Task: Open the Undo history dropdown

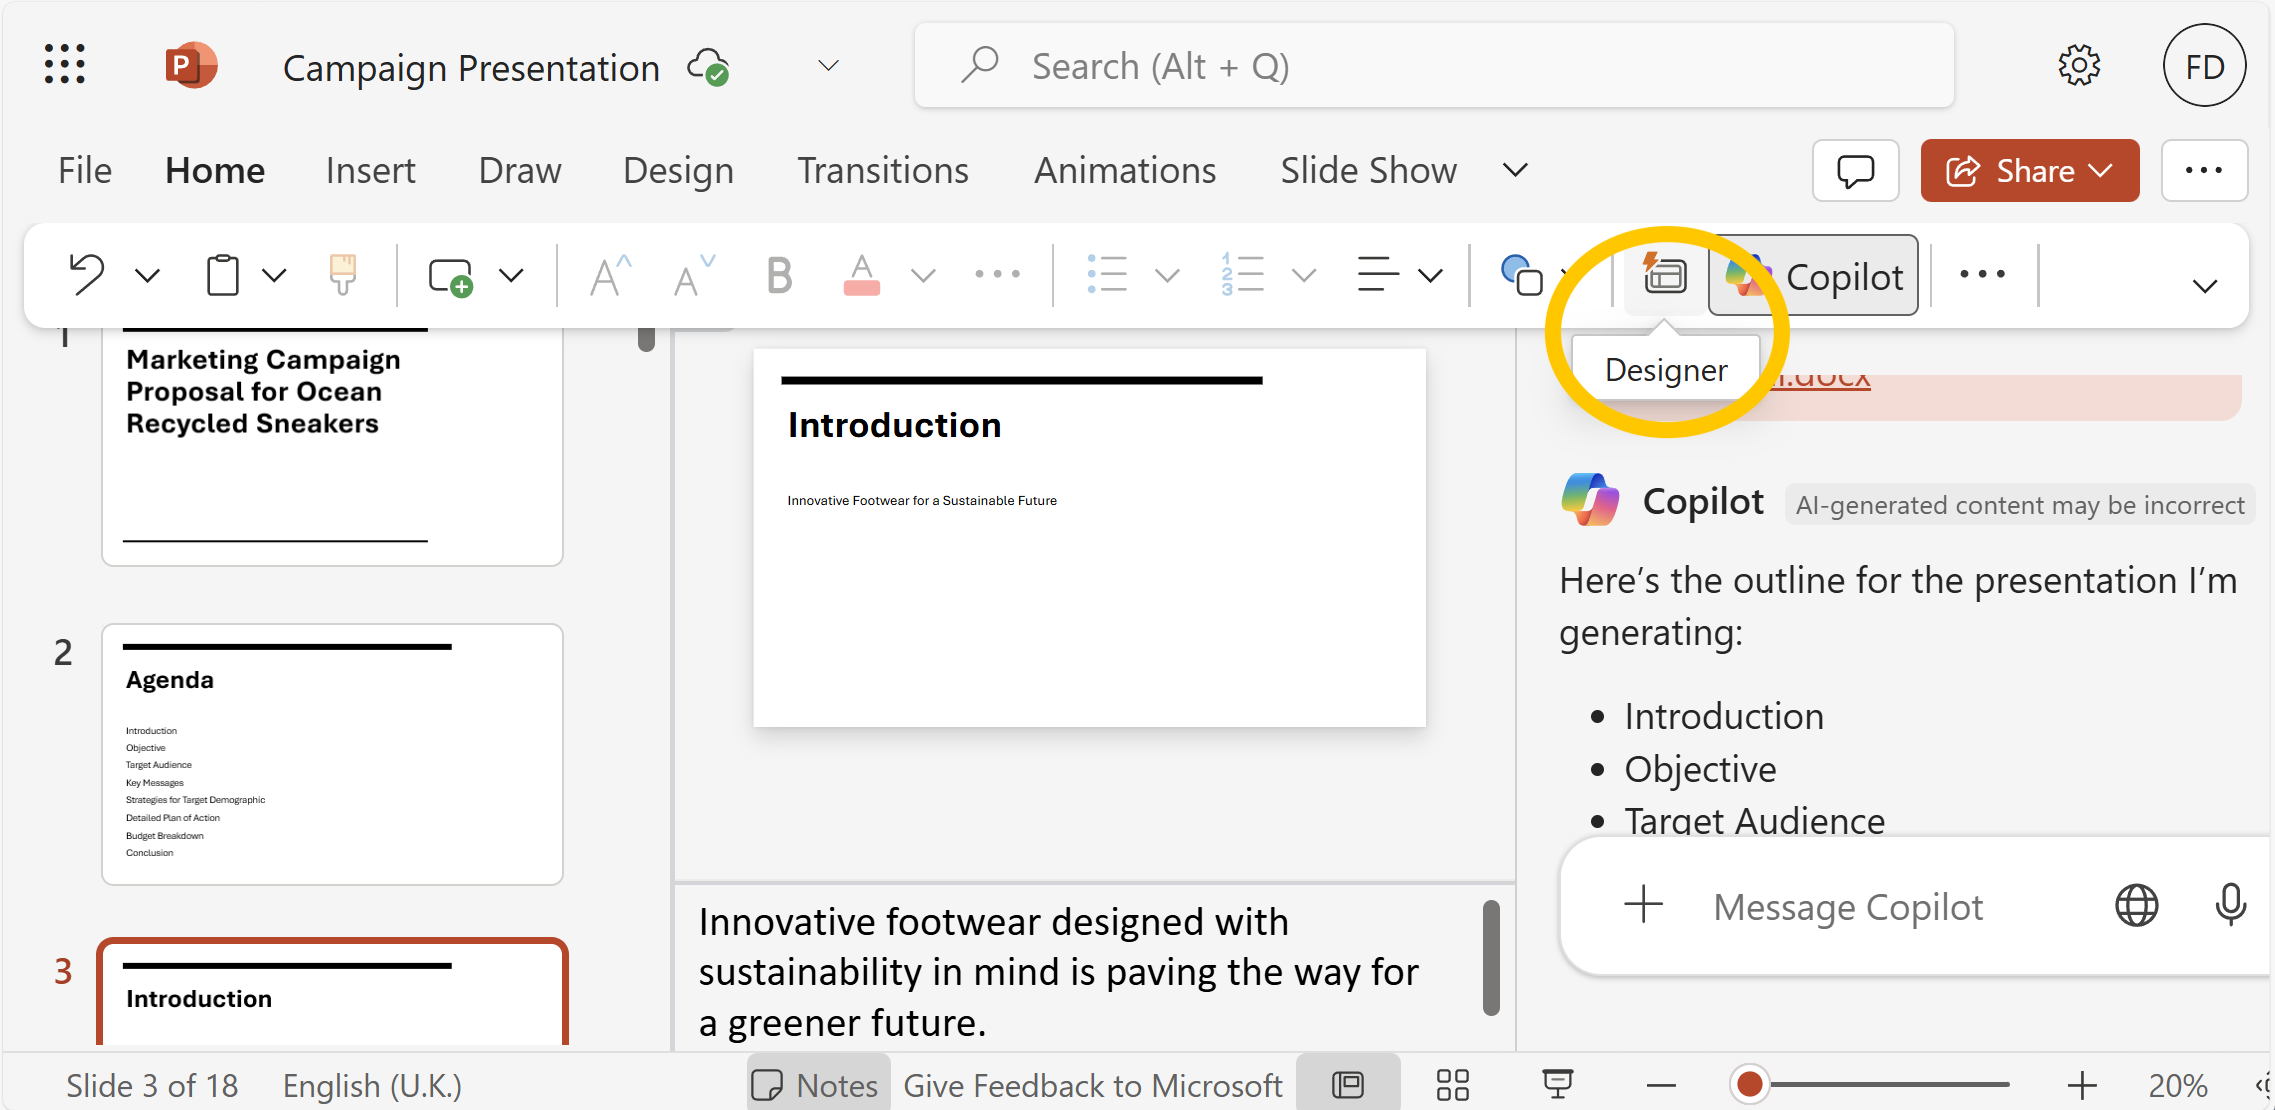Action: [x=147, y=275]
